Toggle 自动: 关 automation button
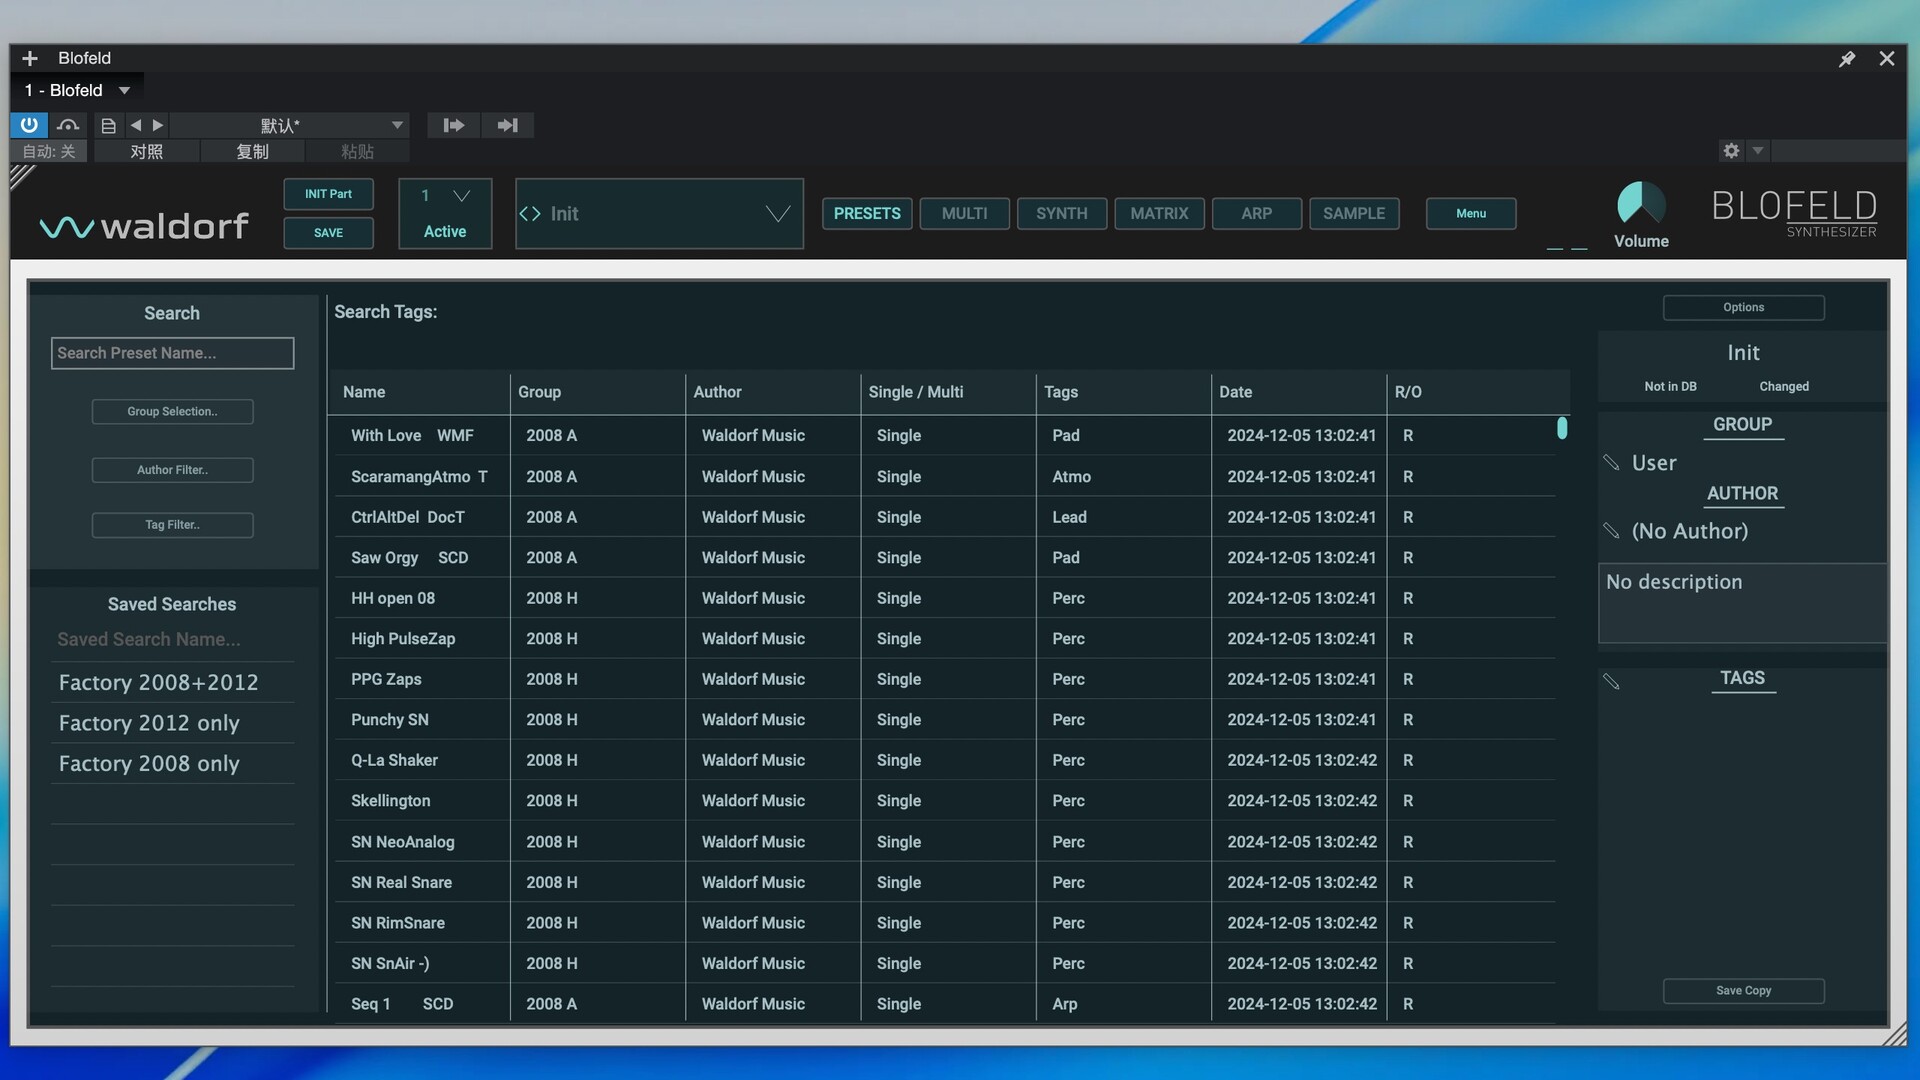Viewport: 1920px width, 1080px height. point(49,151)
